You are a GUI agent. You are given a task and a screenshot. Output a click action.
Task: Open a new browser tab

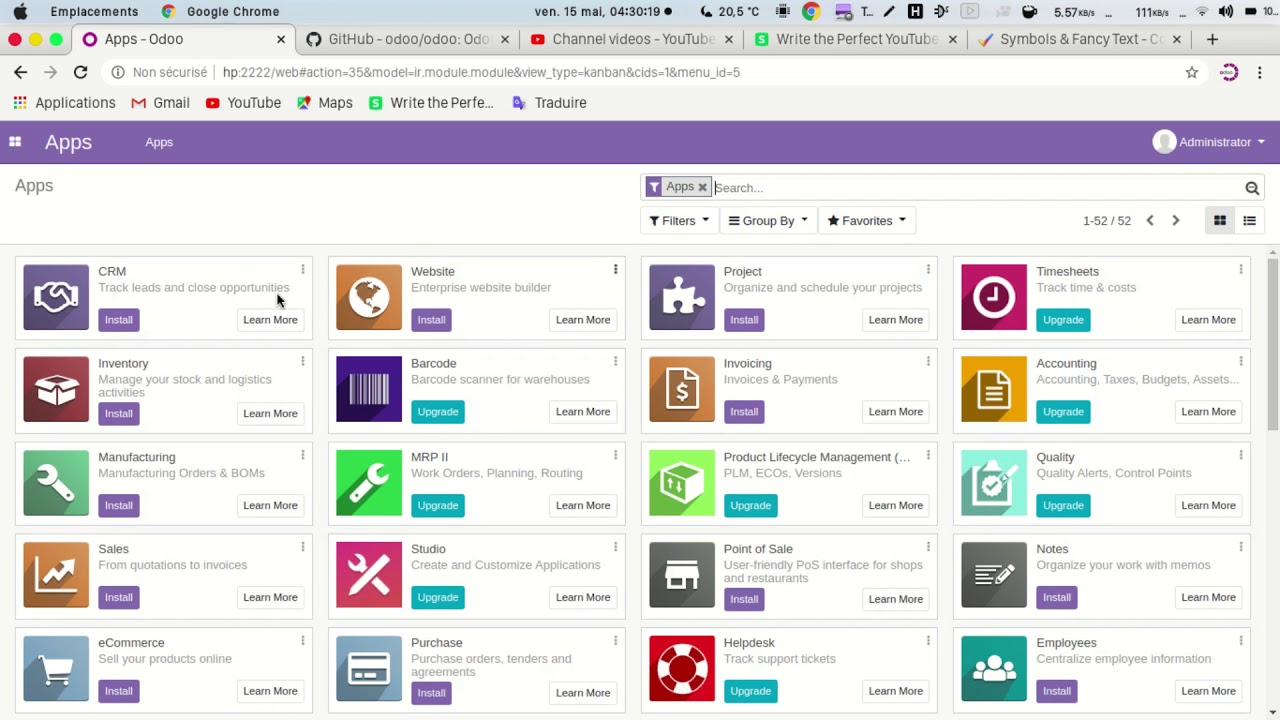click(1212, 39)
